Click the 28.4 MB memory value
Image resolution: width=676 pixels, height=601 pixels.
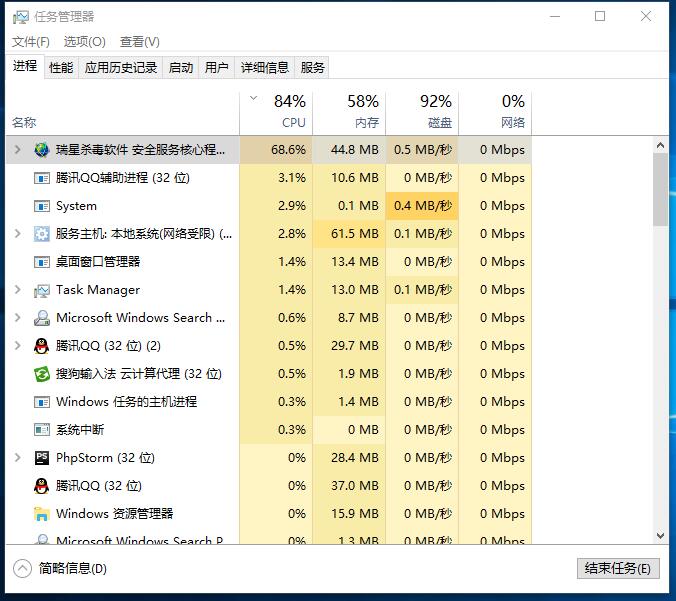click(355, 458)
